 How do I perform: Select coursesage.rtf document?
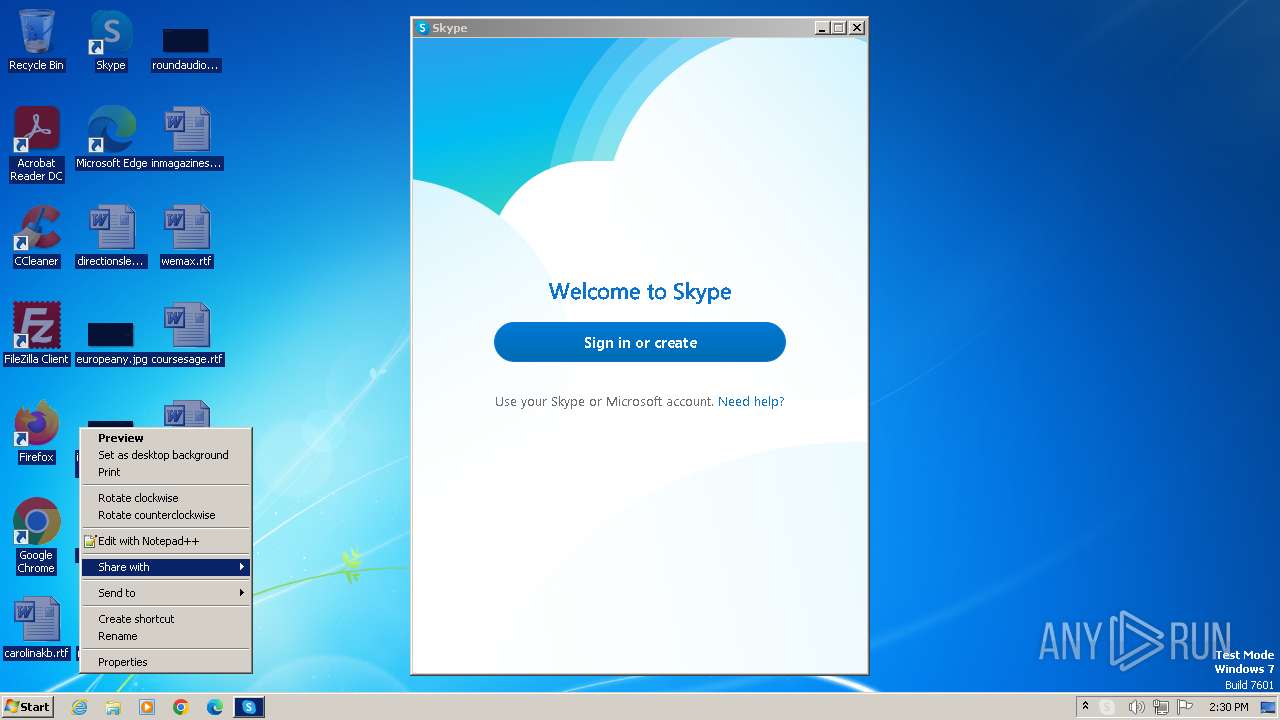[187, 334]
